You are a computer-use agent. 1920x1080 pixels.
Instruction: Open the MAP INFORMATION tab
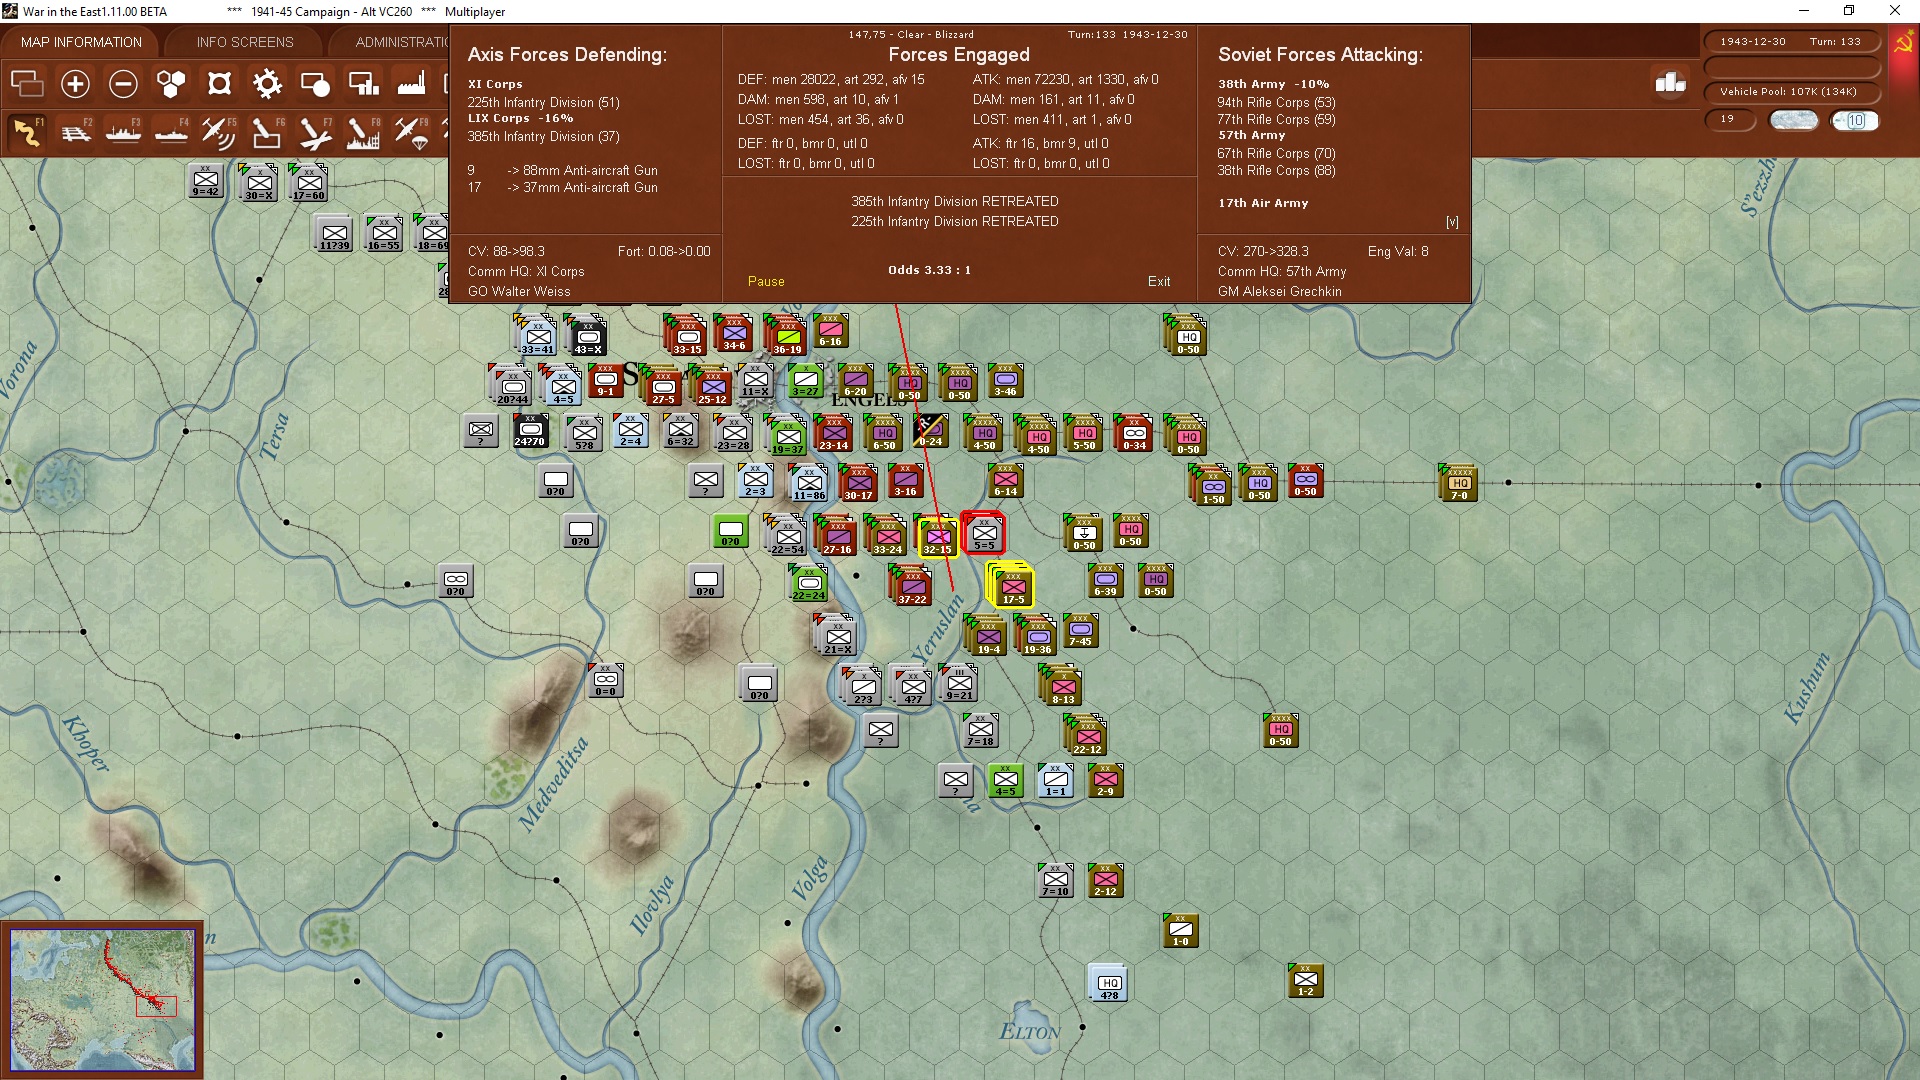click(x=81, y=42)
